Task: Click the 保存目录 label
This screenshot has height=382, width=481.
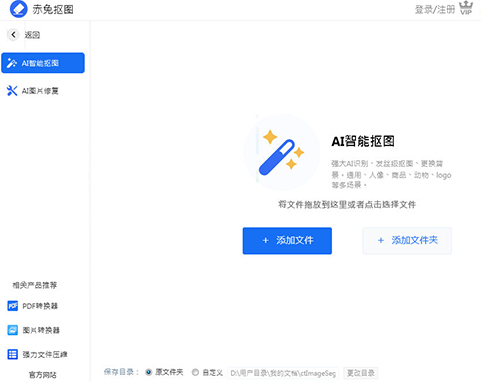Action: [x=121, y=372]
